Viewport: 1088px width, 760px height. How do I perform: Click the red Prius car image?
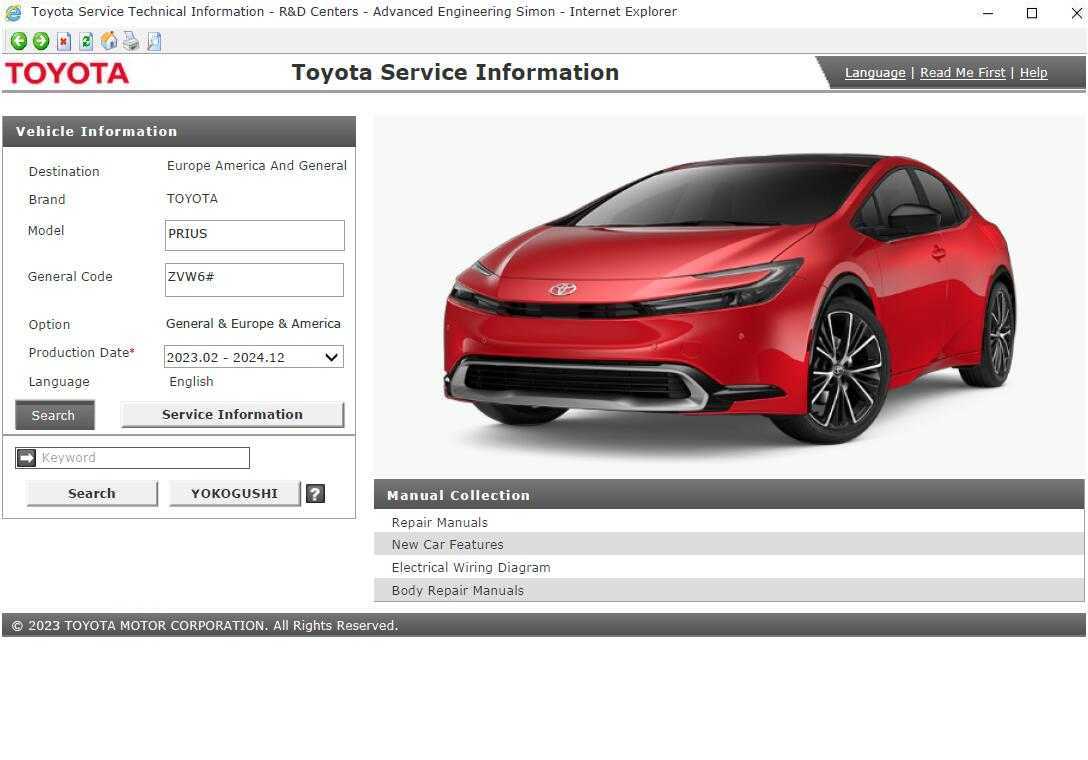click(729, 296)
